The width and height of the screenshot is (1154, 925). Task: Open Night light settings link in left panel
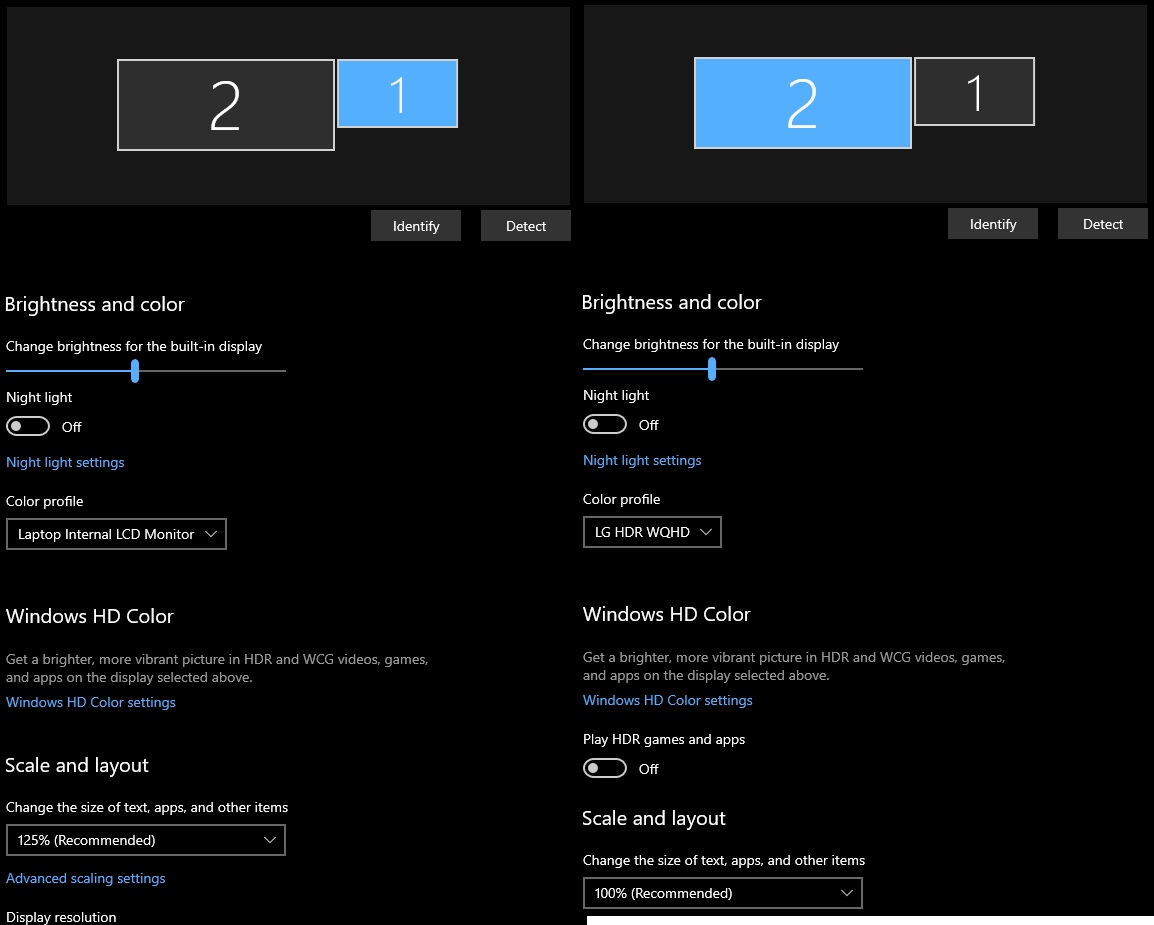point(65,462)
